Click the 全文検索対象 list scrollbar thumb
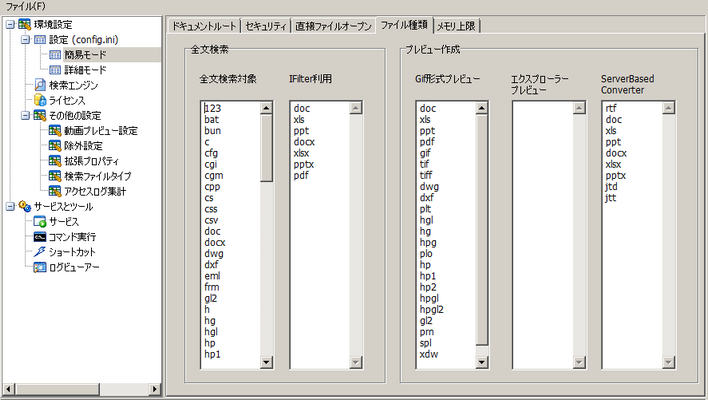 266,148
